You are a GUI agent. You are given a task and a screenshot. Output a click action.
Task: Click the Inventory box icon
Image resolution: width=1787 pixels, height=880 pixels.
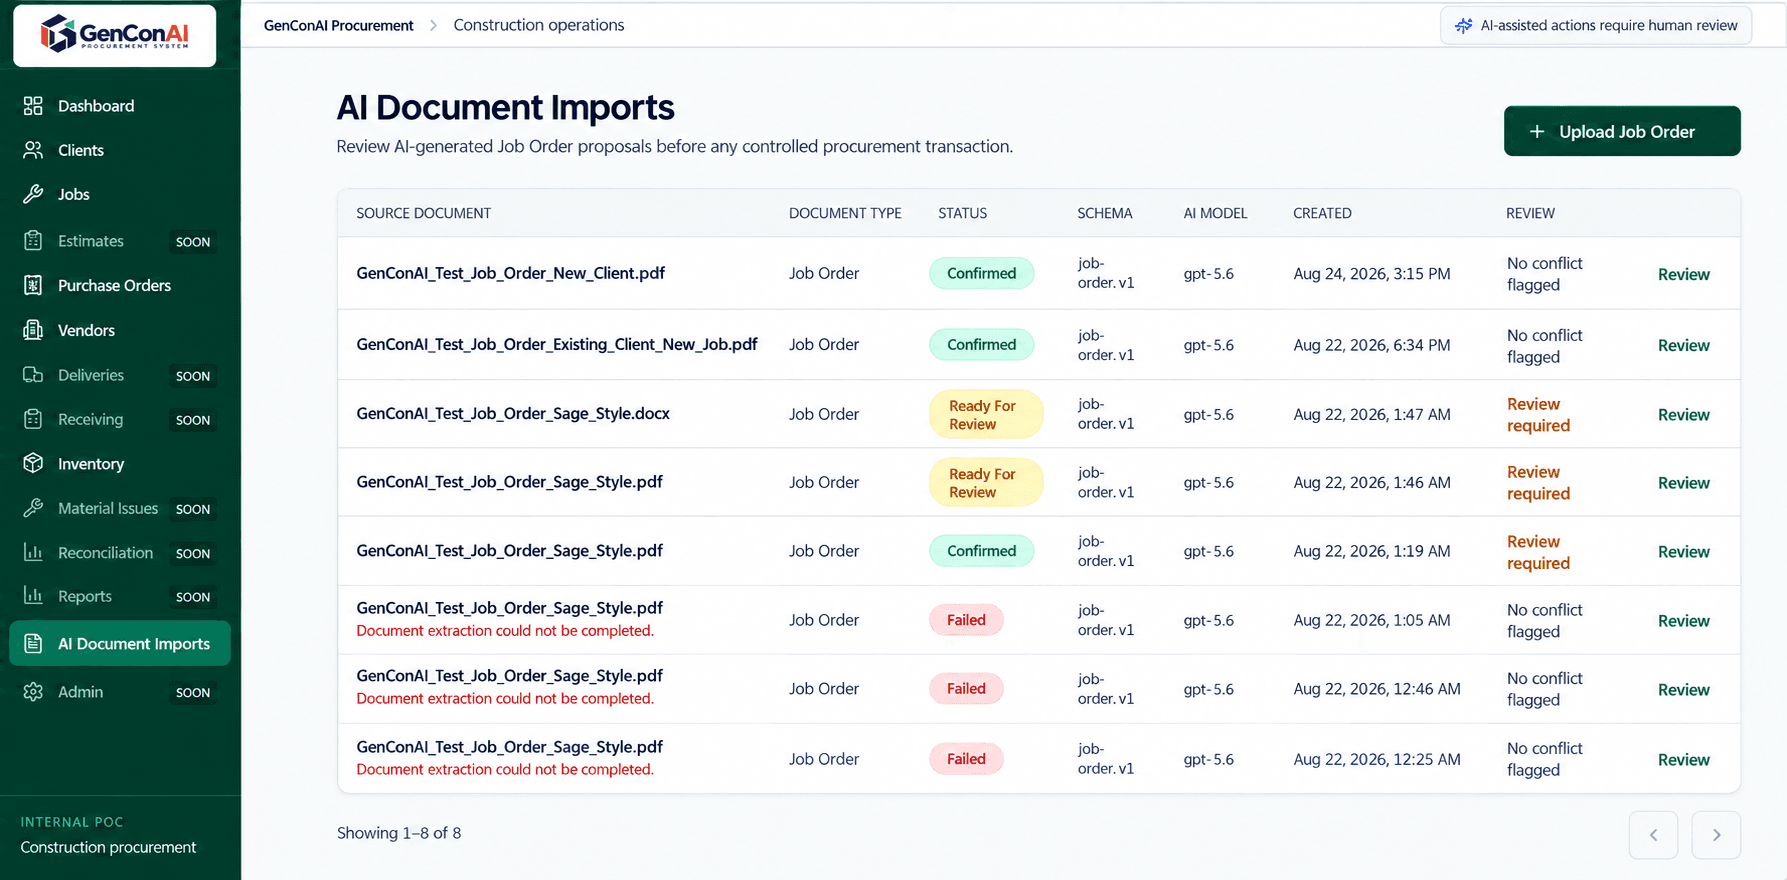(33, 463)
